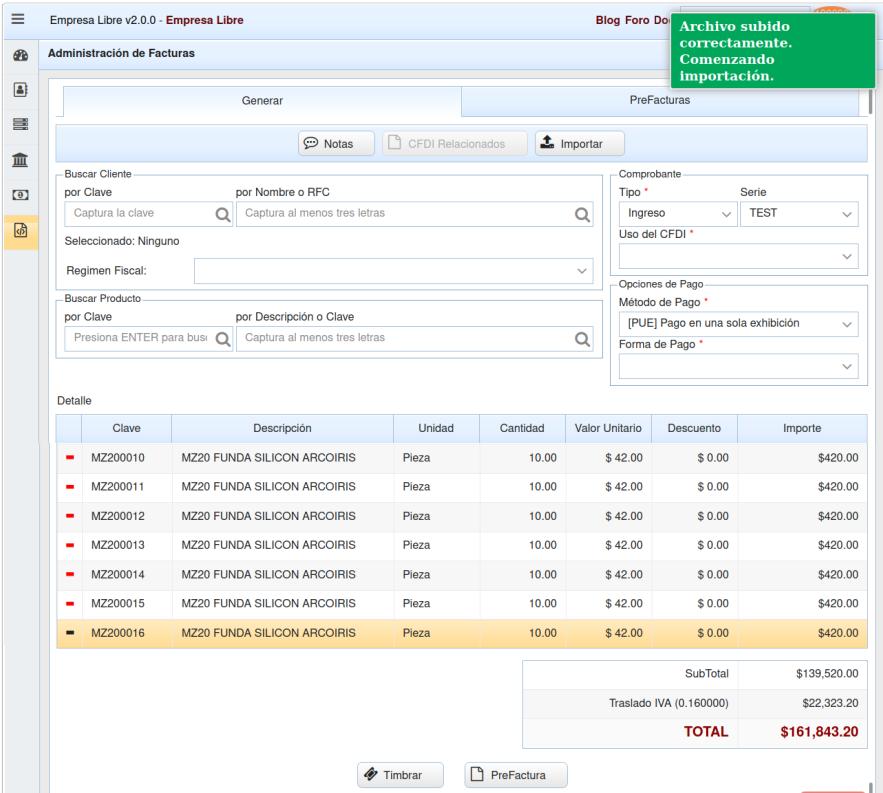Open the hamburger menu in the header
This screenshot has width=883, height=793.
point(18,19)
